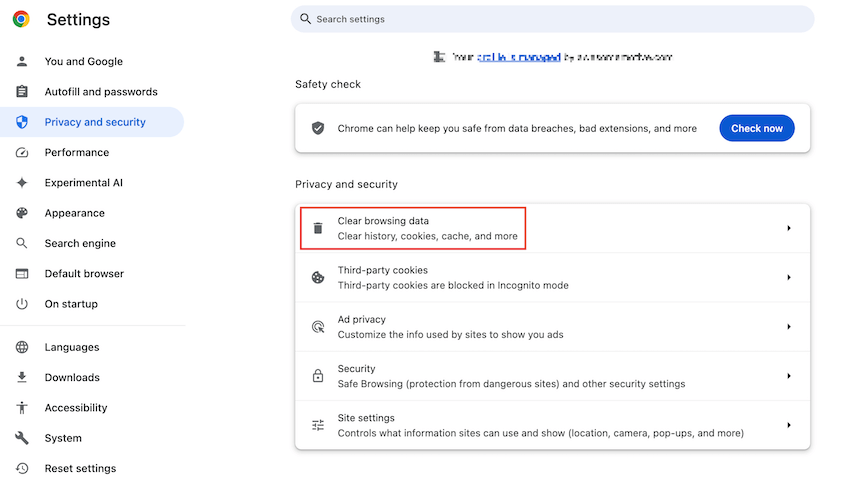Click the trash can icon for Clear browsing data

318,228
